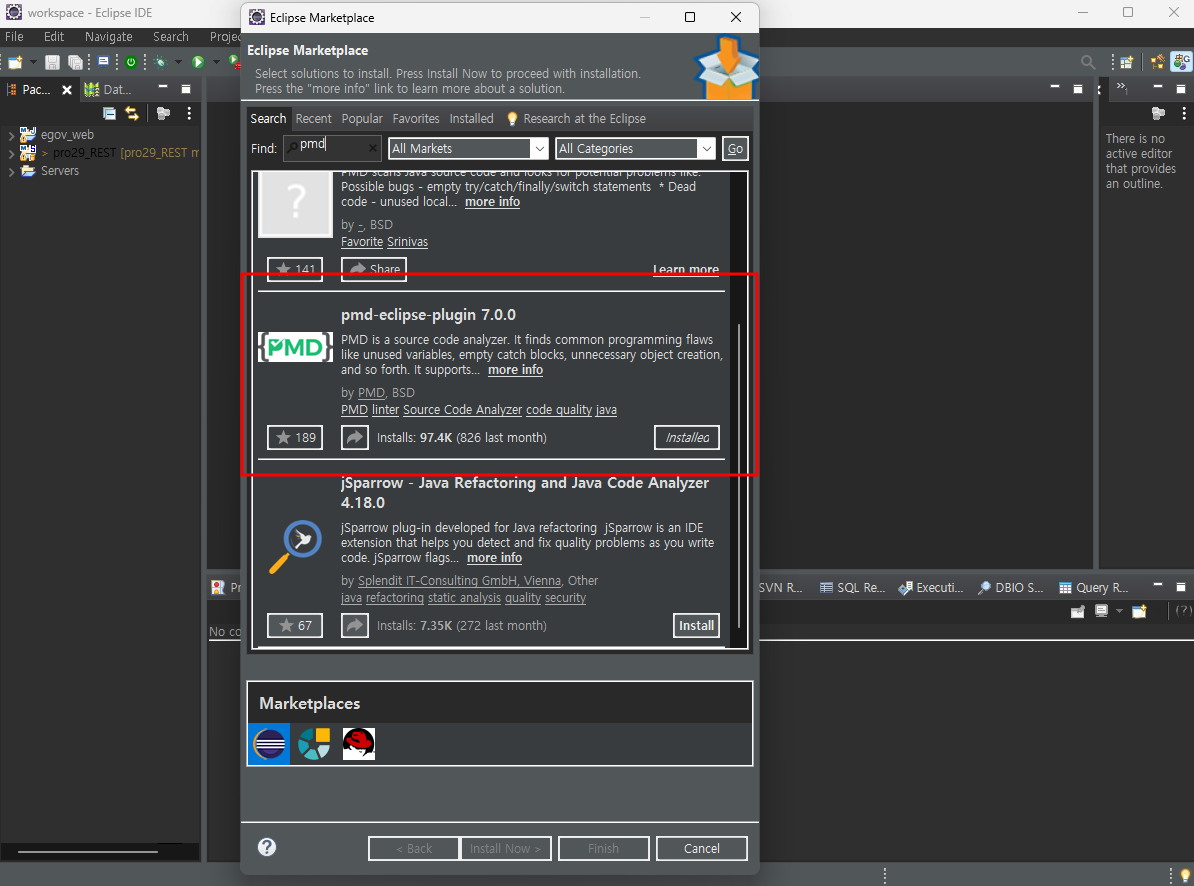Expand the Servers folder
Image resolution: width=1194 pixels, height=886 pixels.
[11, 172]
